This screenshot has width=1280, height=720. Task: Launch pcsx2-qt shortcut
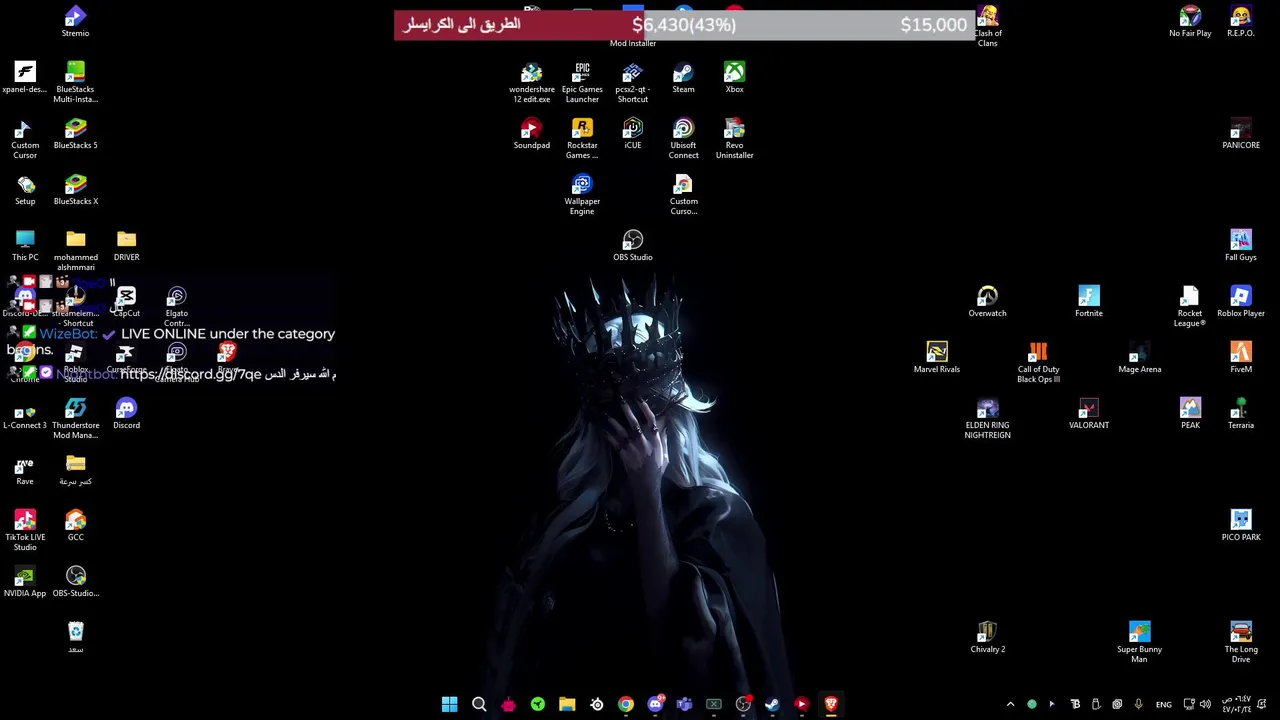click(x=633, y=83)
